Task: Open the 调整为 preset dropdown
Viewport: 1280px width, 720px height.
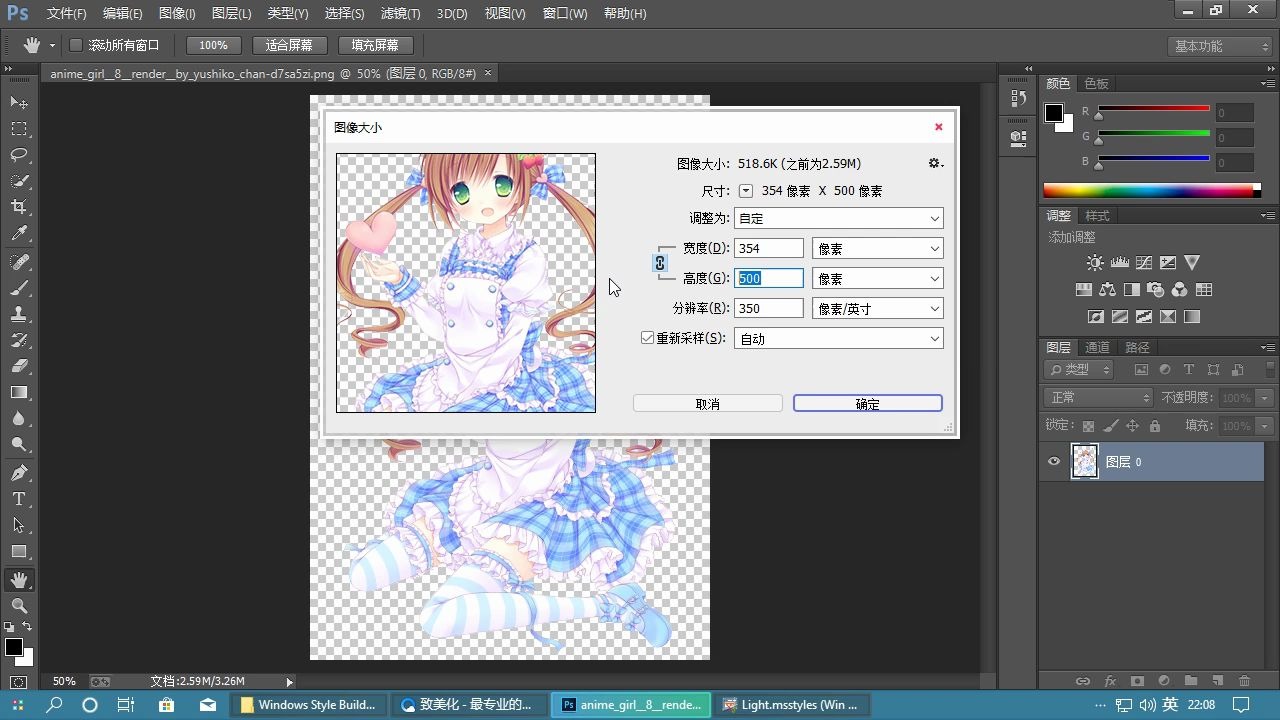Action: tap(838, 218)
